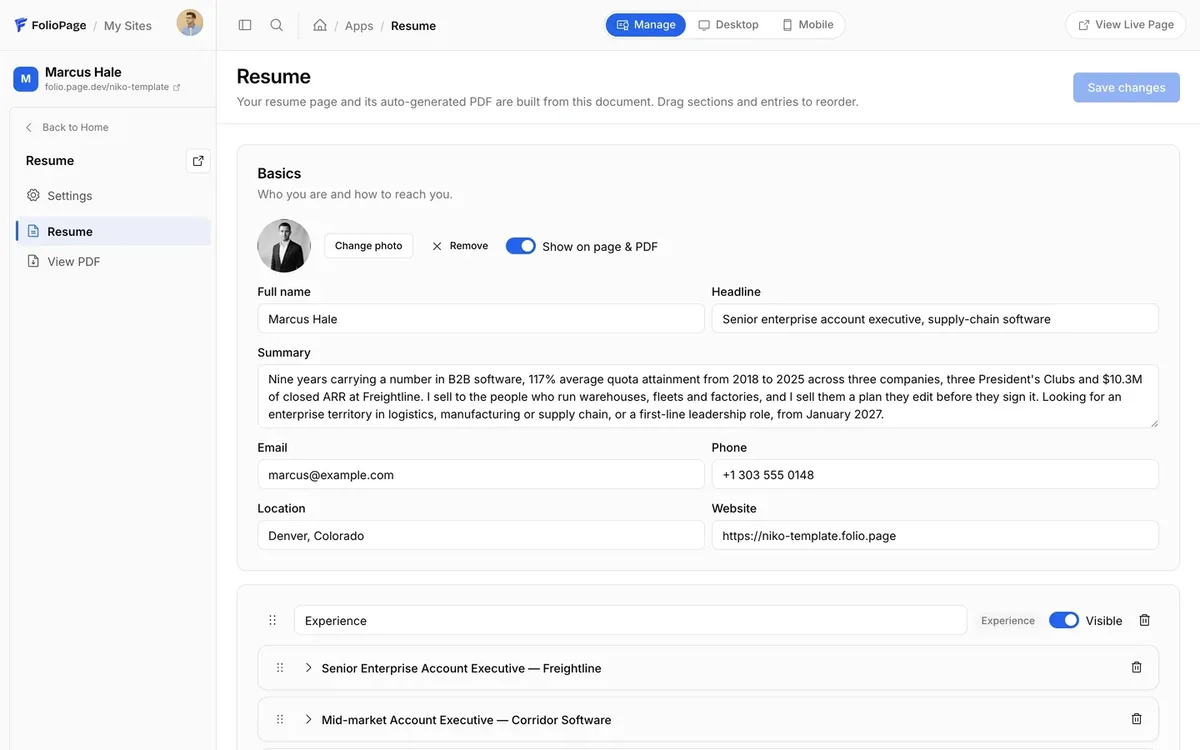Image resolution: width=1200 pixels, height=750 pixels.
Task: Click the gray Experience type badge
Action: tap(1008, 621)
